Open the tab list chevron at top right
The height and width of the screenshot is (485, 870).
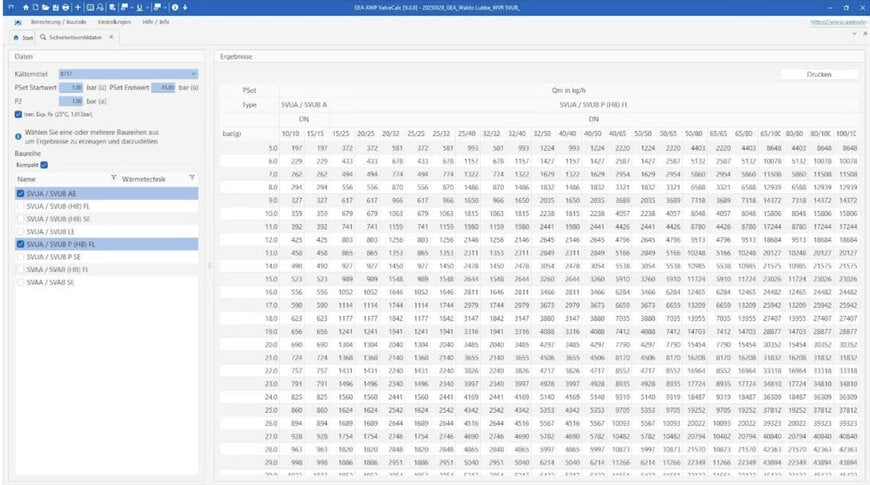tap(854, 34)
